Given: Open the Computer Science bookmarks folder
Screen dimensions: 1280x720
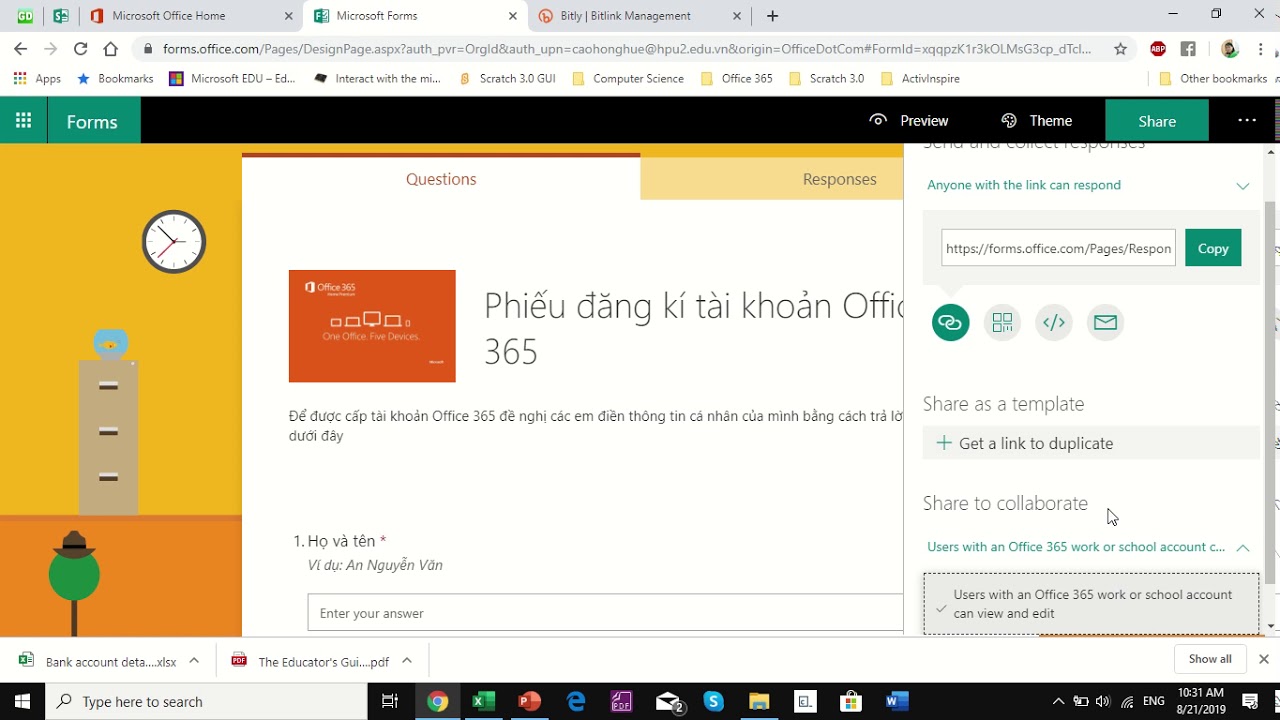Looking at the screenshot, I should click(628, 78).
